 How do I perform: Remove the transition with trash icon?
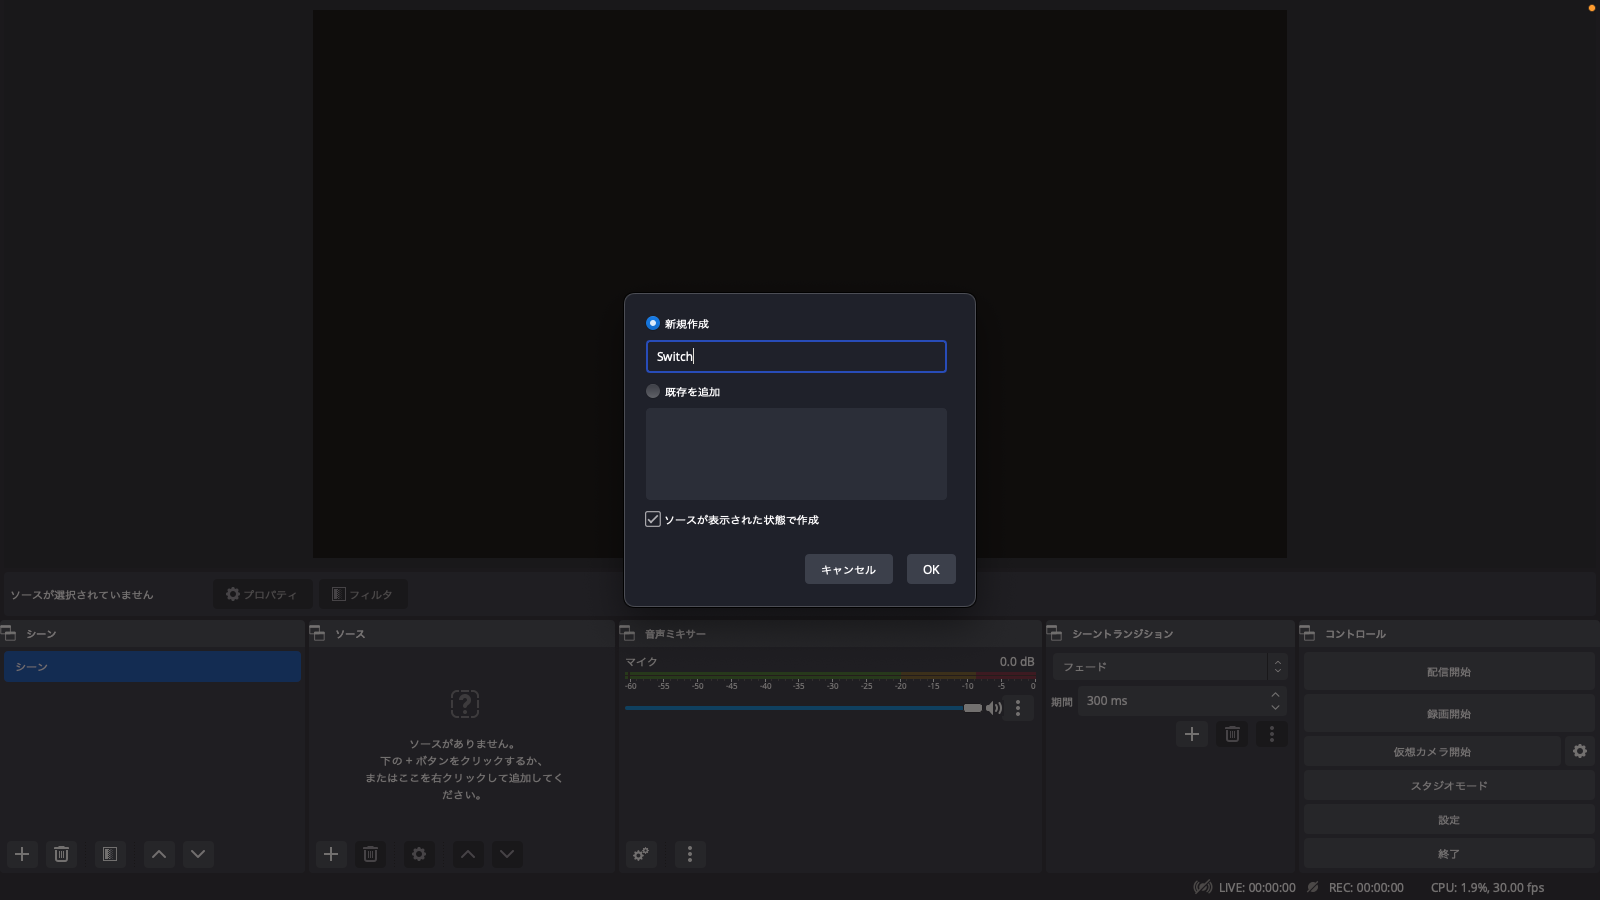(1232, 734)
